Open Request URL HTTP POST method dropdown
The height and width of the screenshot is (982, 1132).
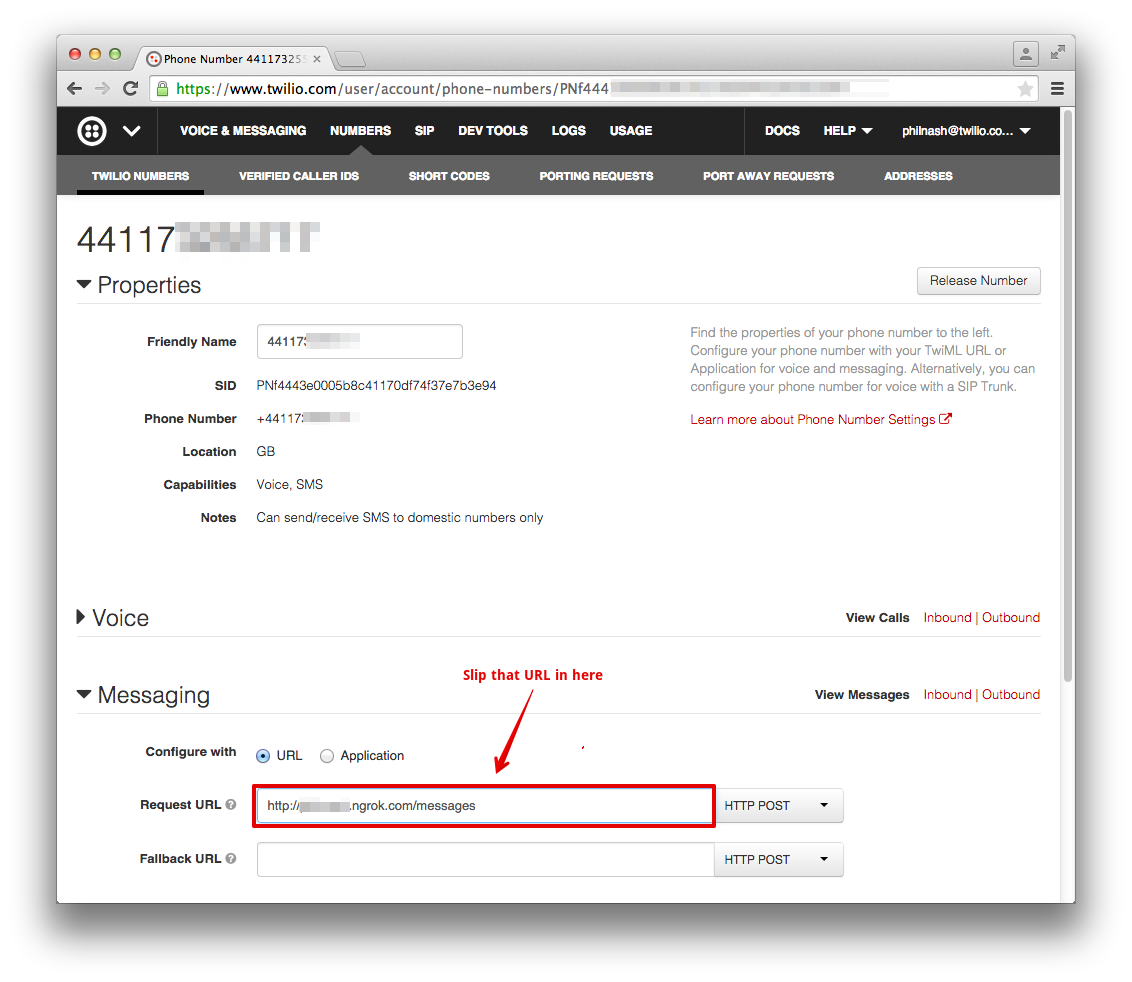pos(778,806)
